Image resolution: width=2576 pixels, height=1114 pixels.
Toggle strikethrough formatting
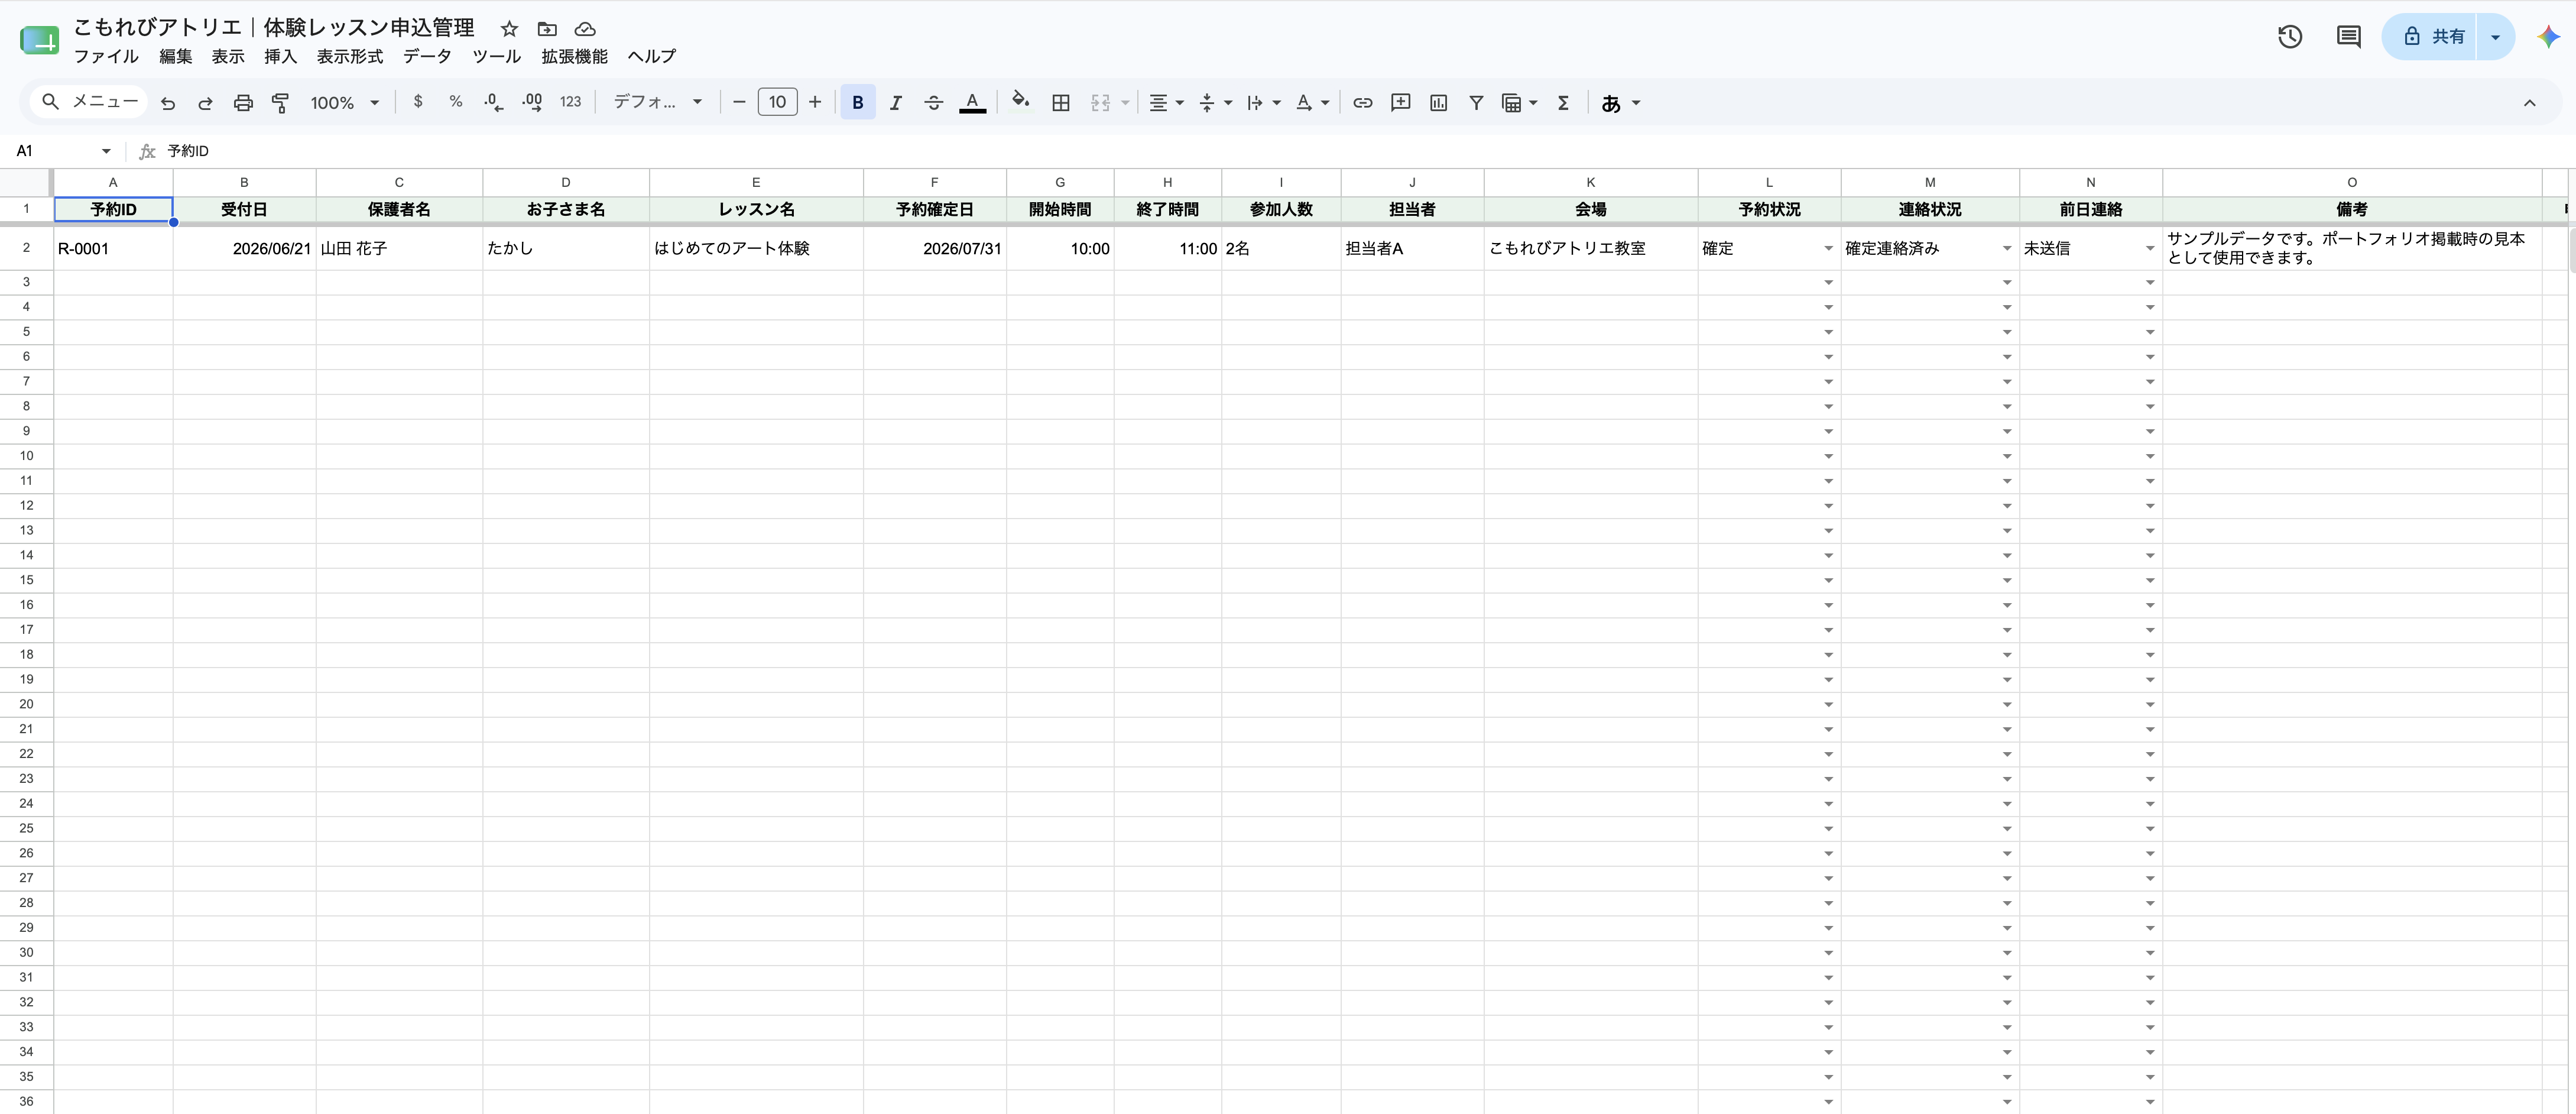(x=934, y=102)
